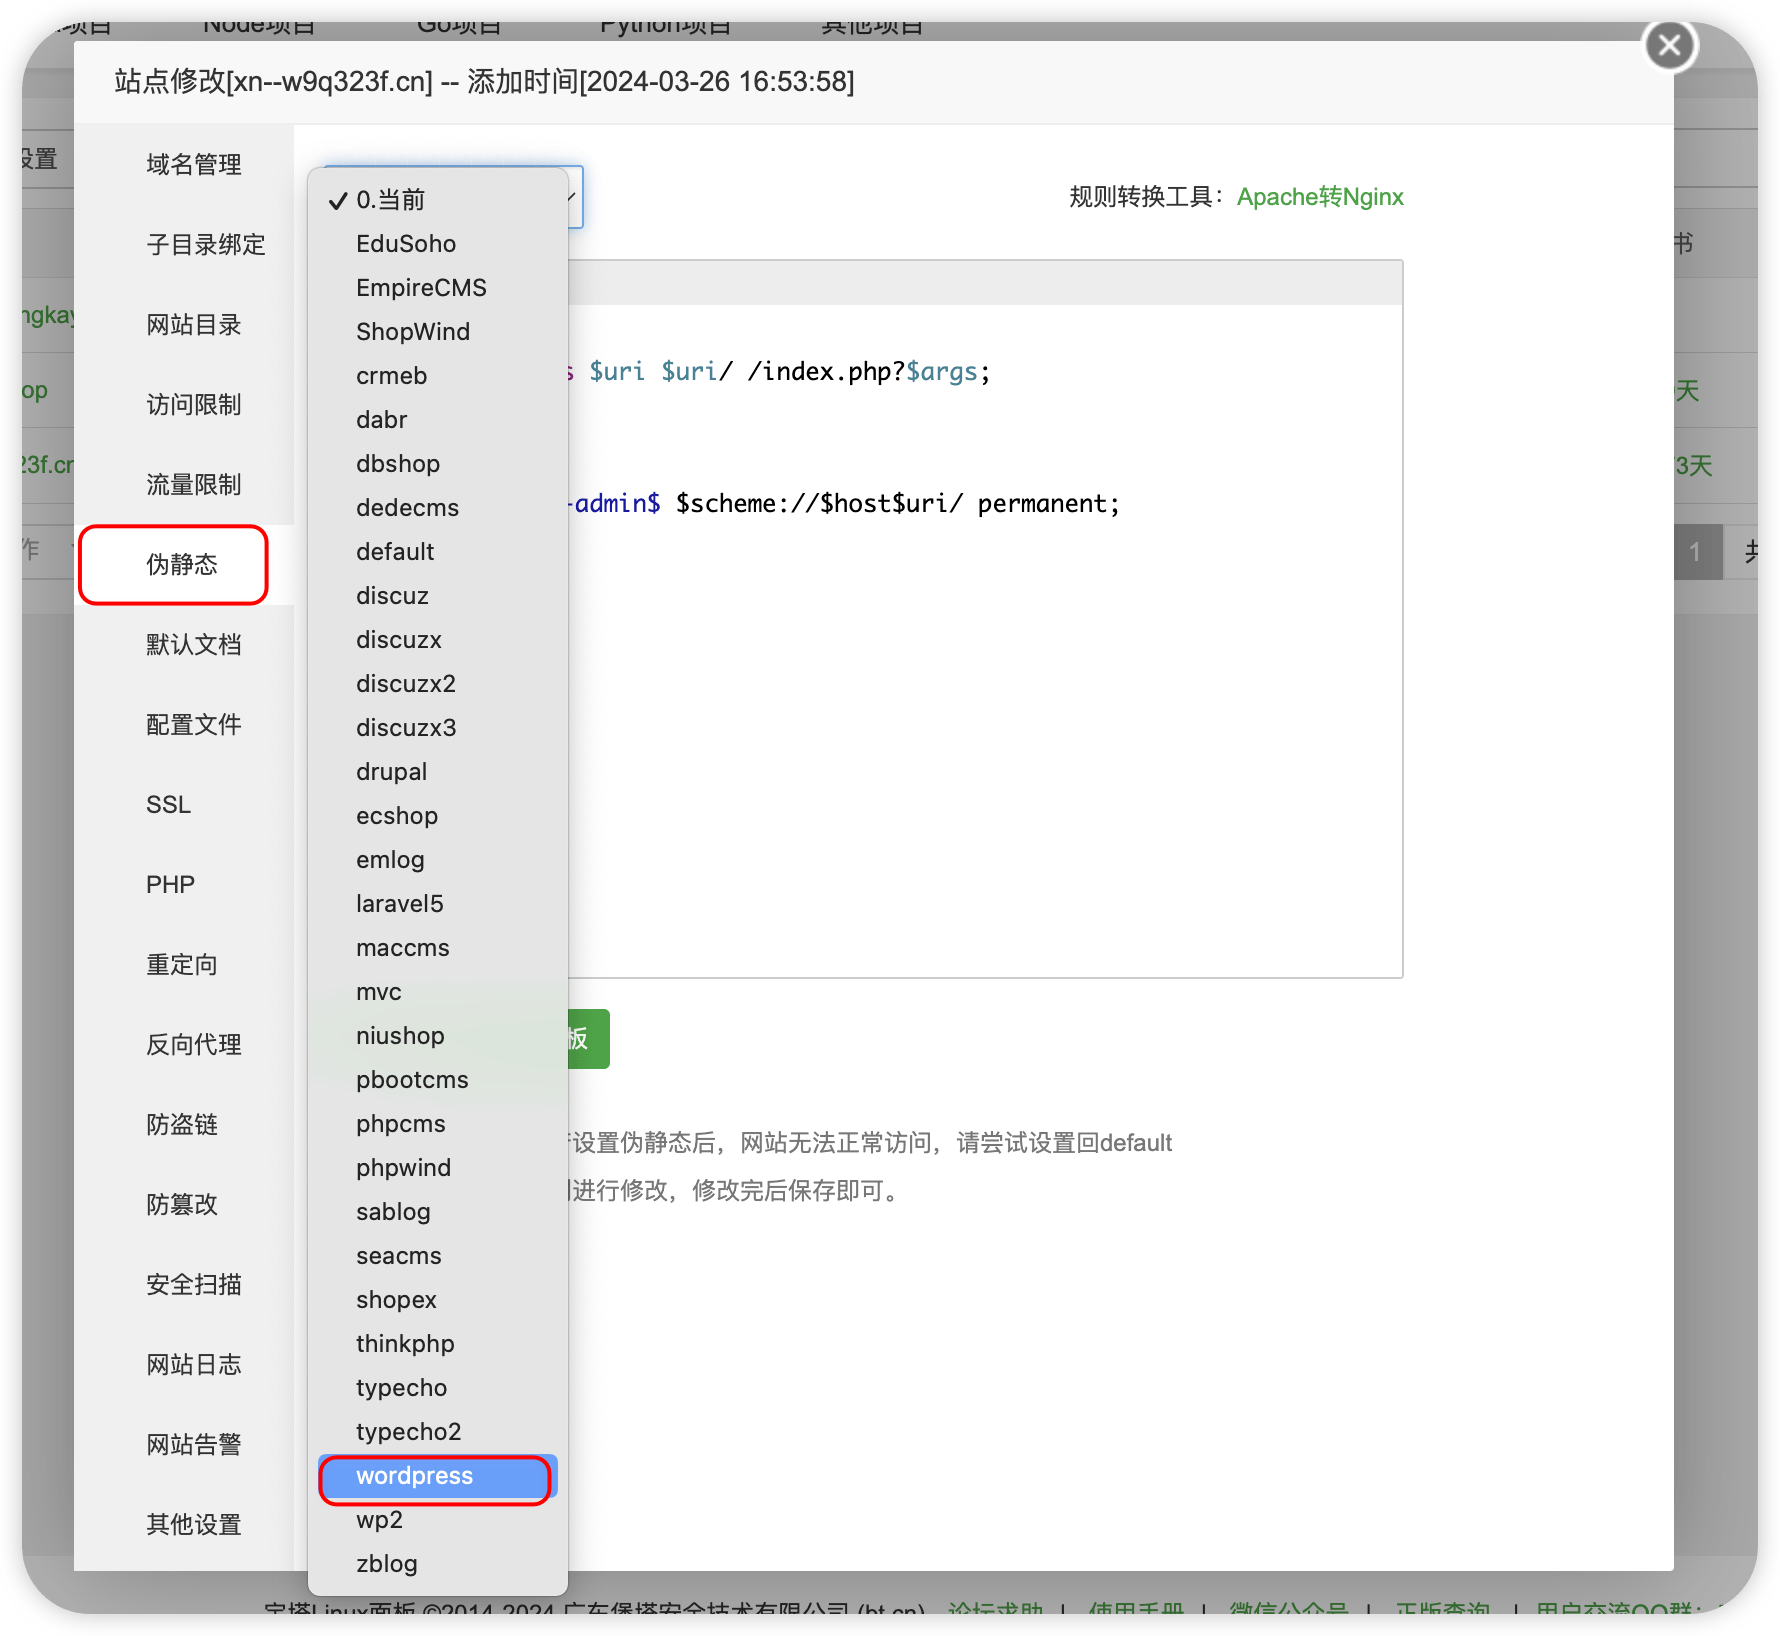
Task: Close the site modification dialog
Action: (x=1669, y=46)
